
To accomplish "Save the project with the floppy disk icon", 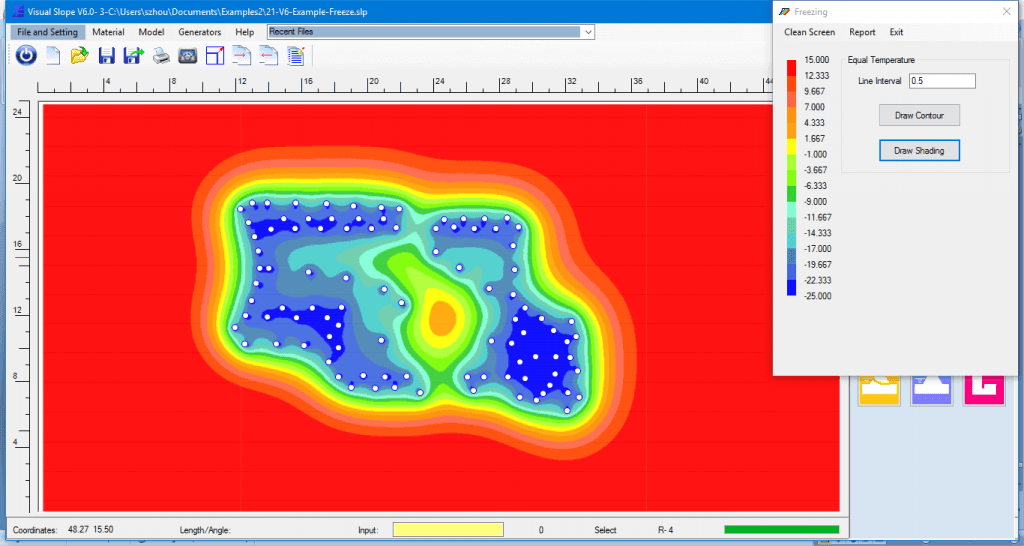I will coord(106,56).
